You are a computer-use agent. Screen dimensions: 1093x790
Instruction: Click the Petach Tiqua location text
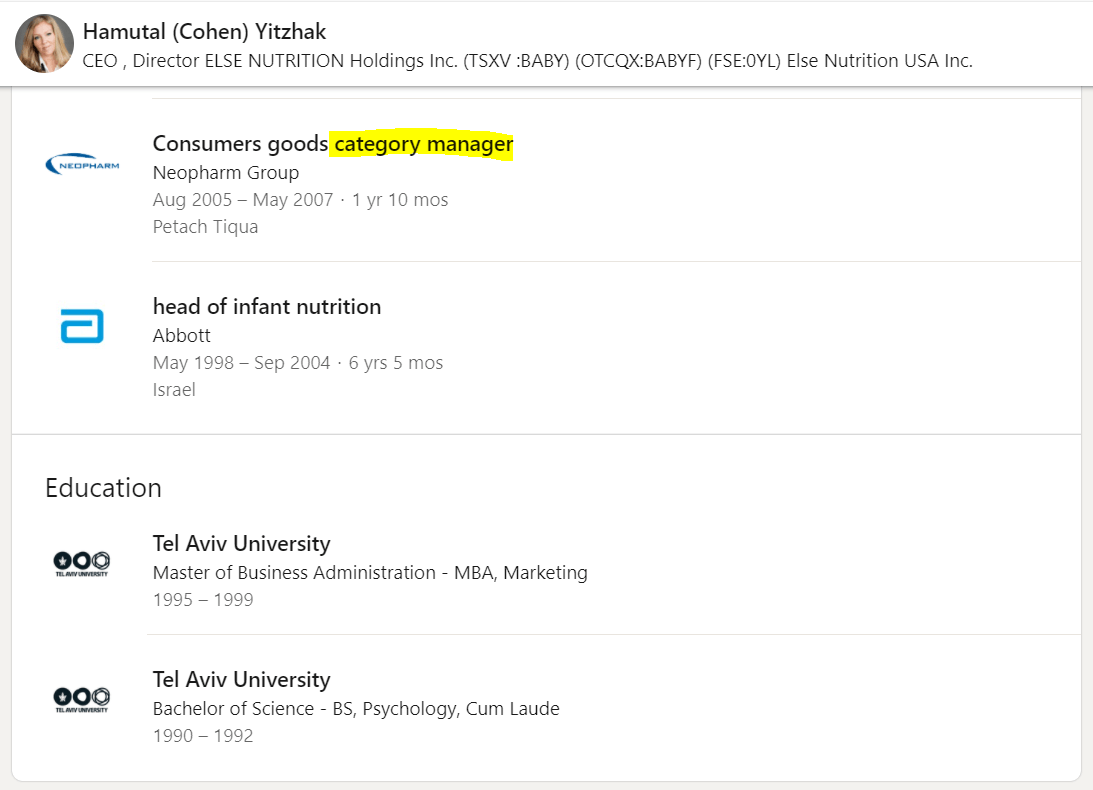[x=205, y=227]
